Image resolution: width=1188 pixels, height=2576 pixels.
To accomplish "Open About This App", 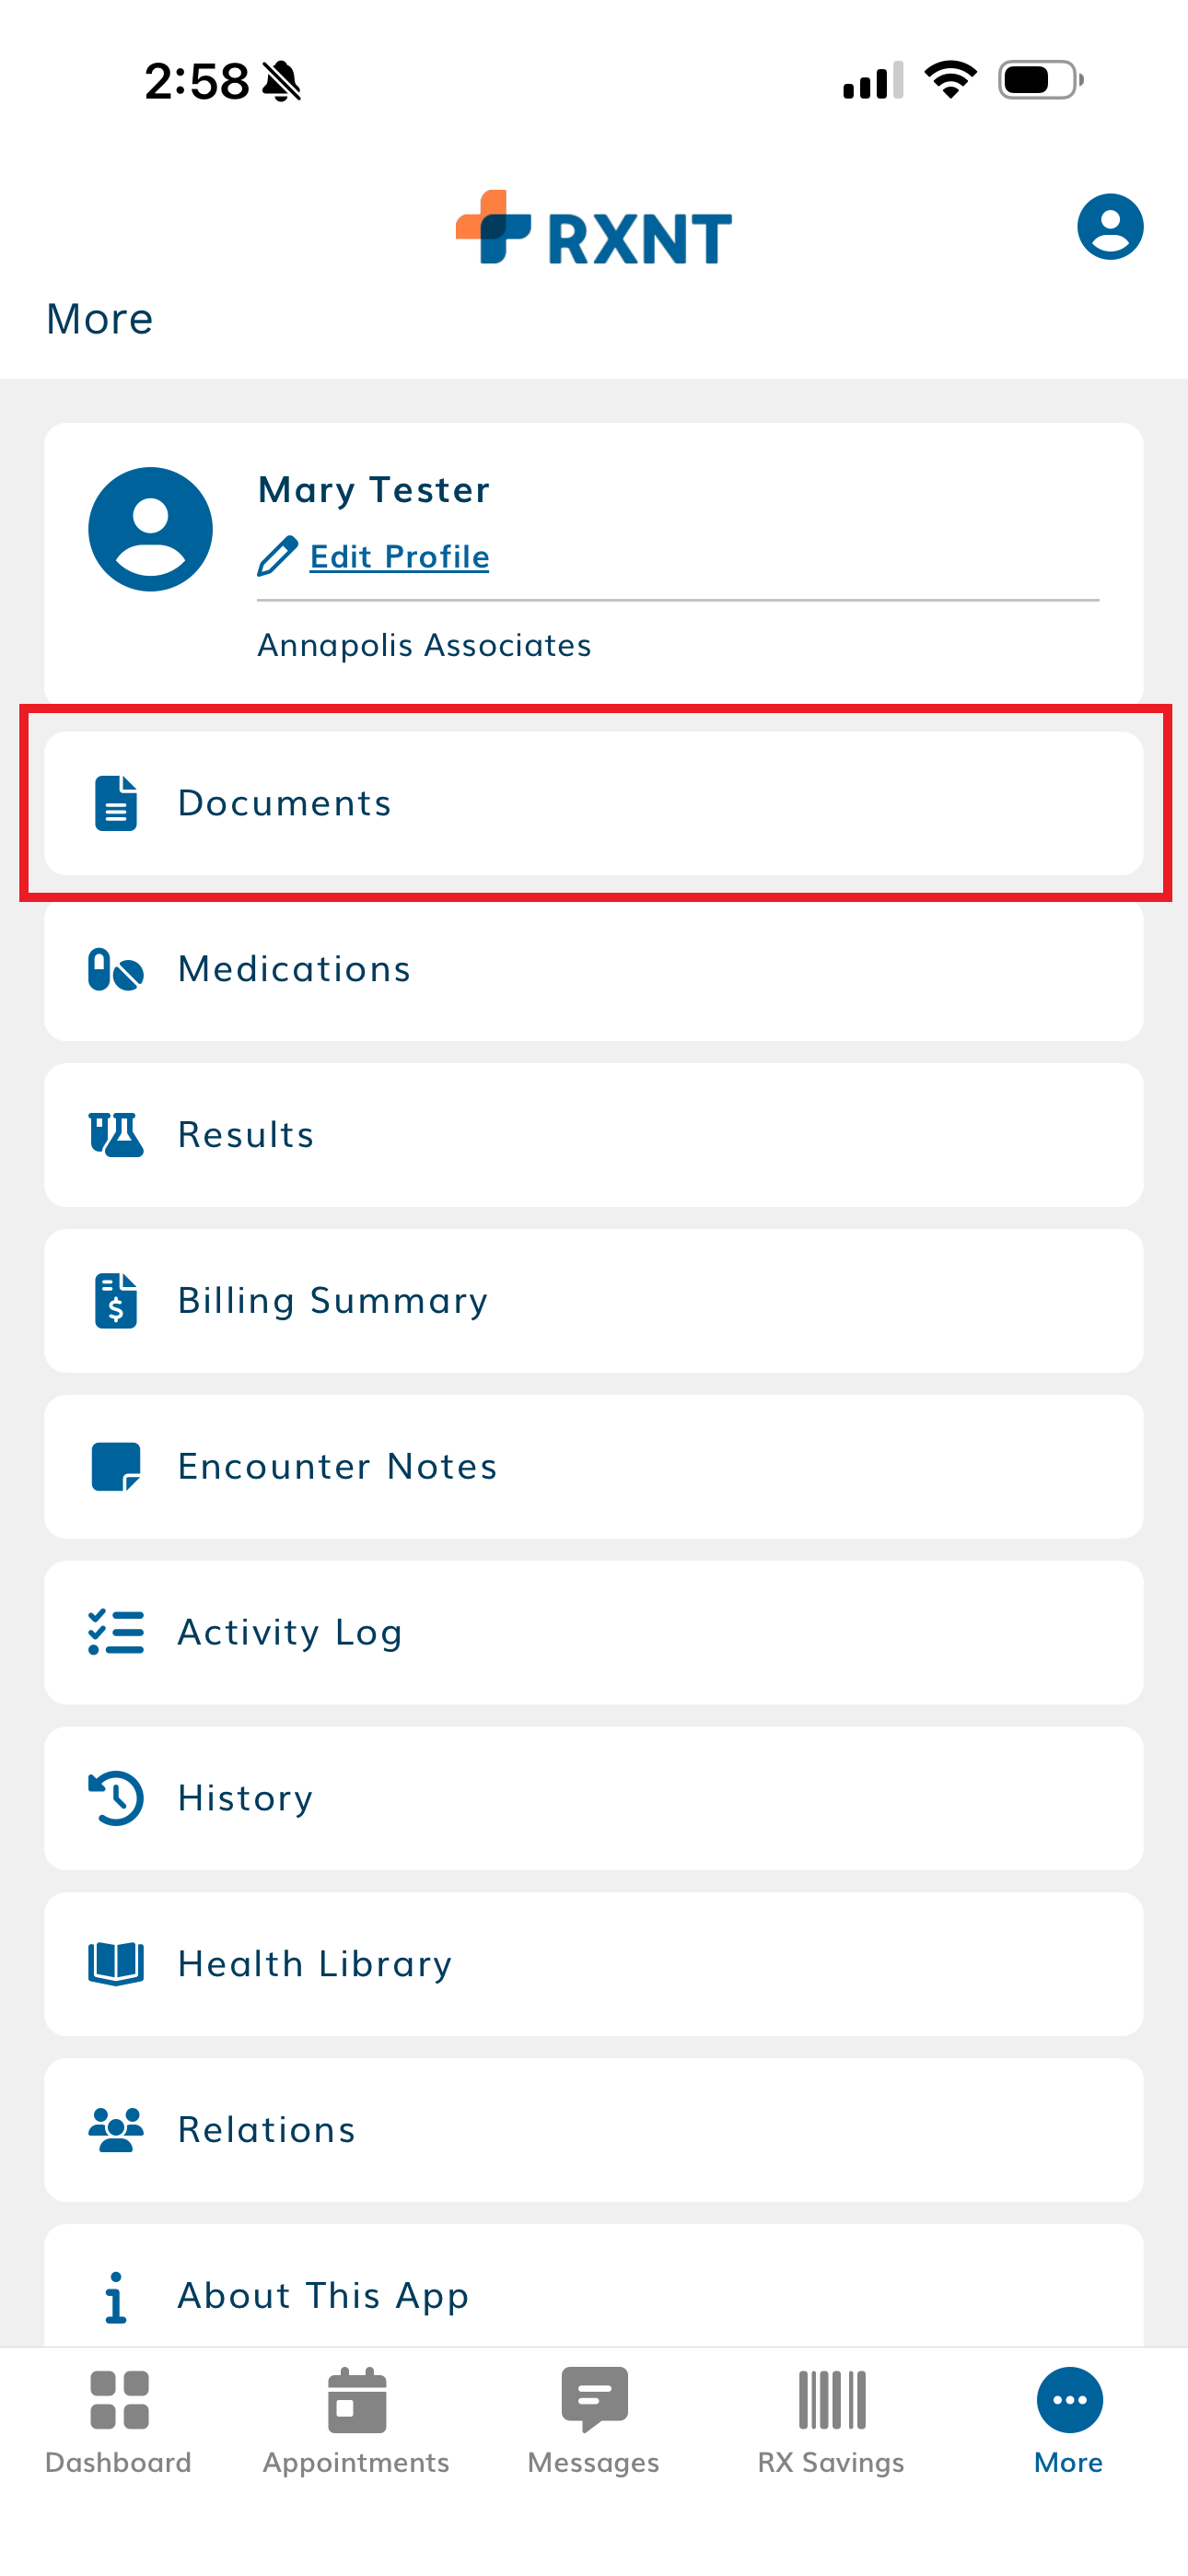I will pos(594,2294).
